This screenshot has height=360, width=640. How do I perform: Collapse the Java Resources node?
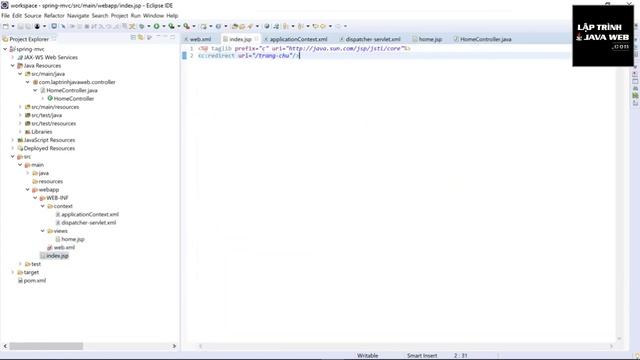13,65
